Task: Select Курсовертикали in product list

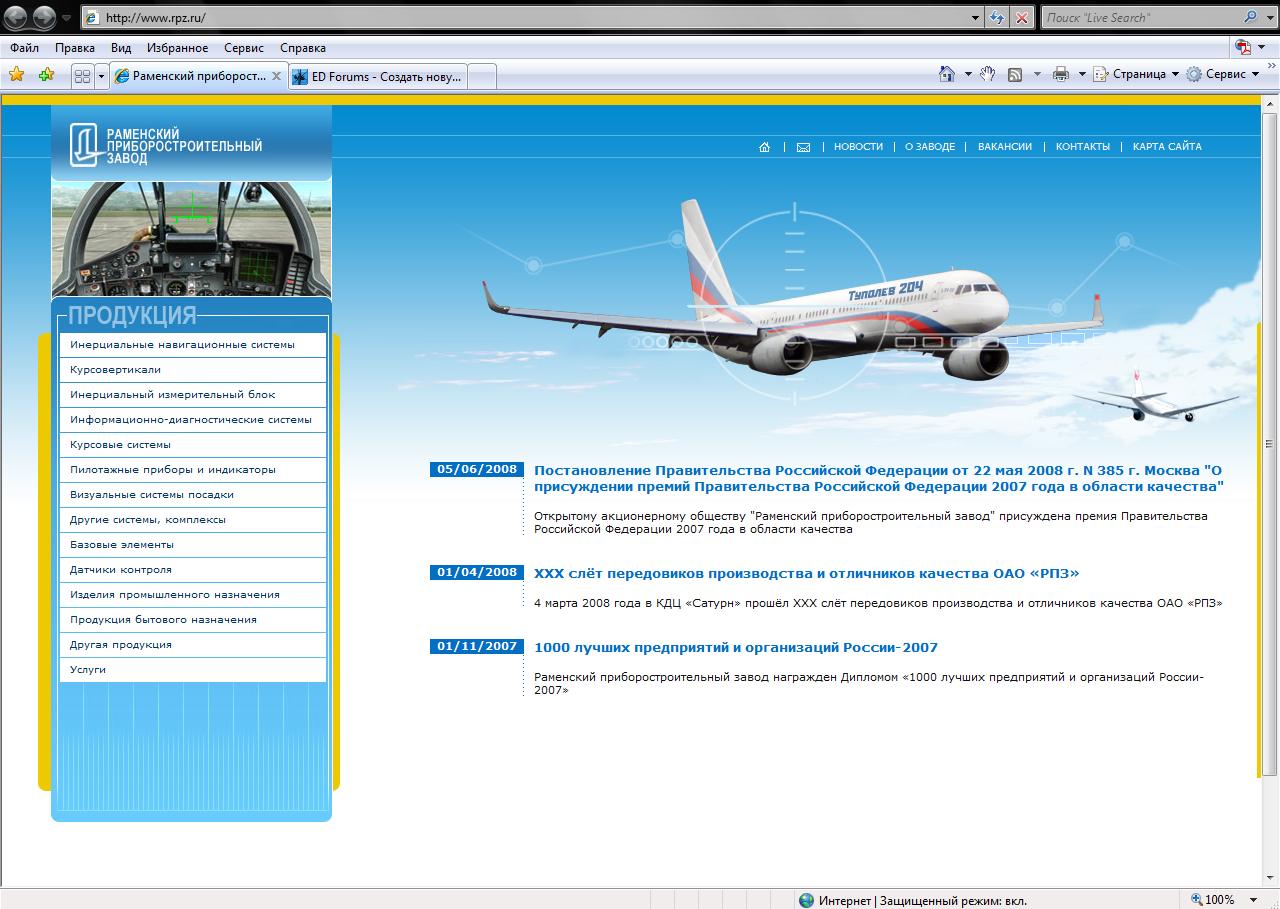Action: 193,370
